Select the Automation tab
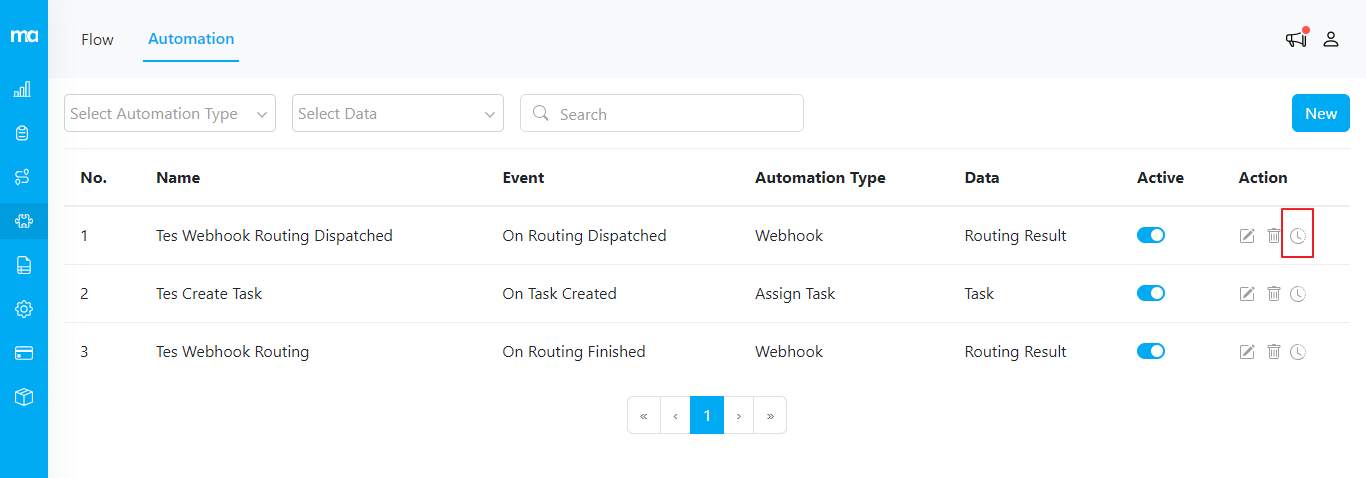 (x=191, y=39)
